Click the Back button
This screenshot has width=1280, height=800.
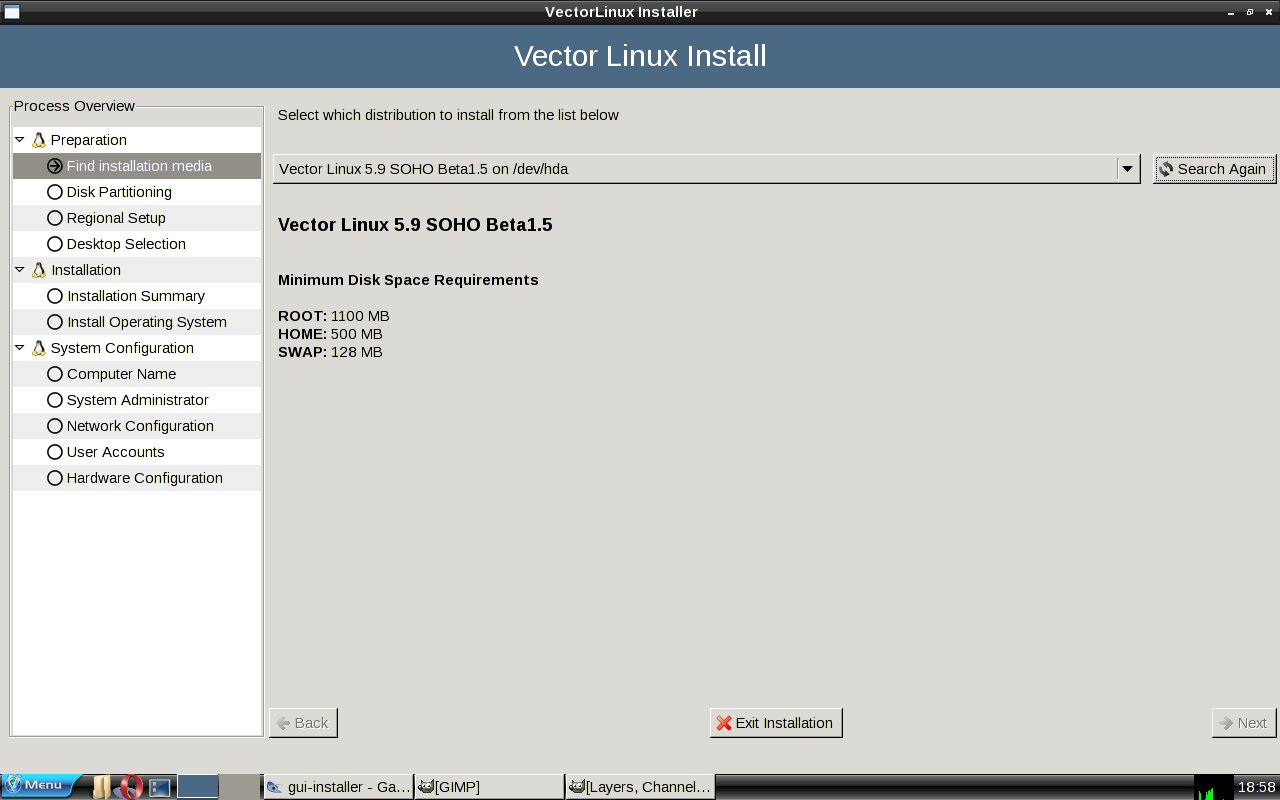pos(303,723)
